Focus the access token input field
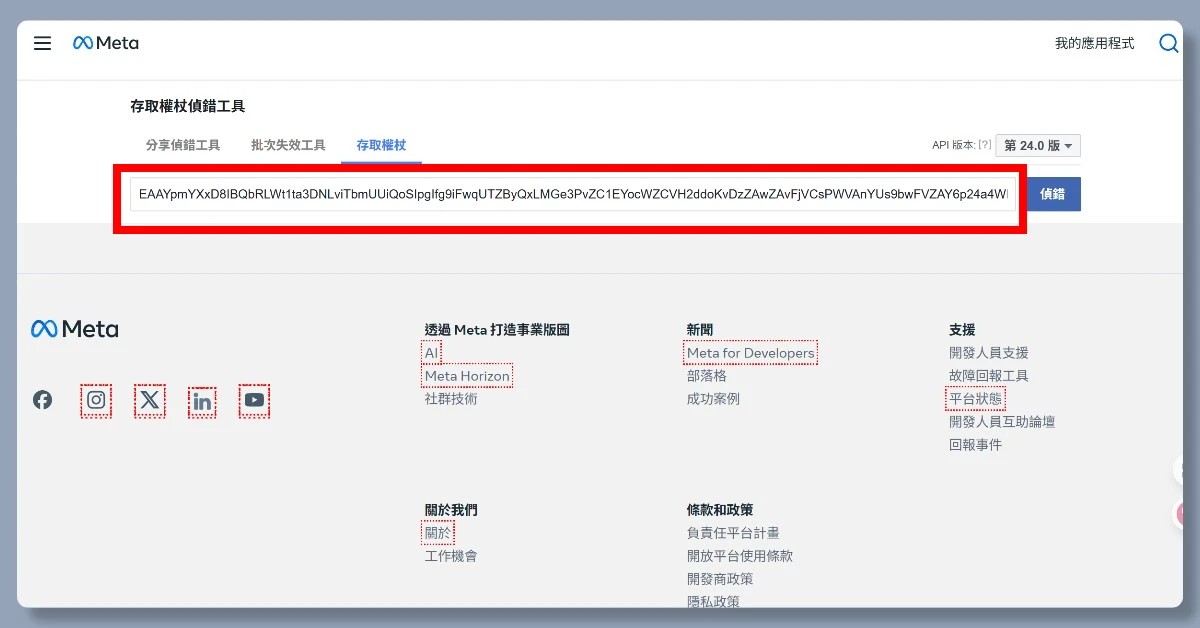Image resolution: width=1200 pixels, height=628 pixels. pyautogui.click(x=573, y=194)
